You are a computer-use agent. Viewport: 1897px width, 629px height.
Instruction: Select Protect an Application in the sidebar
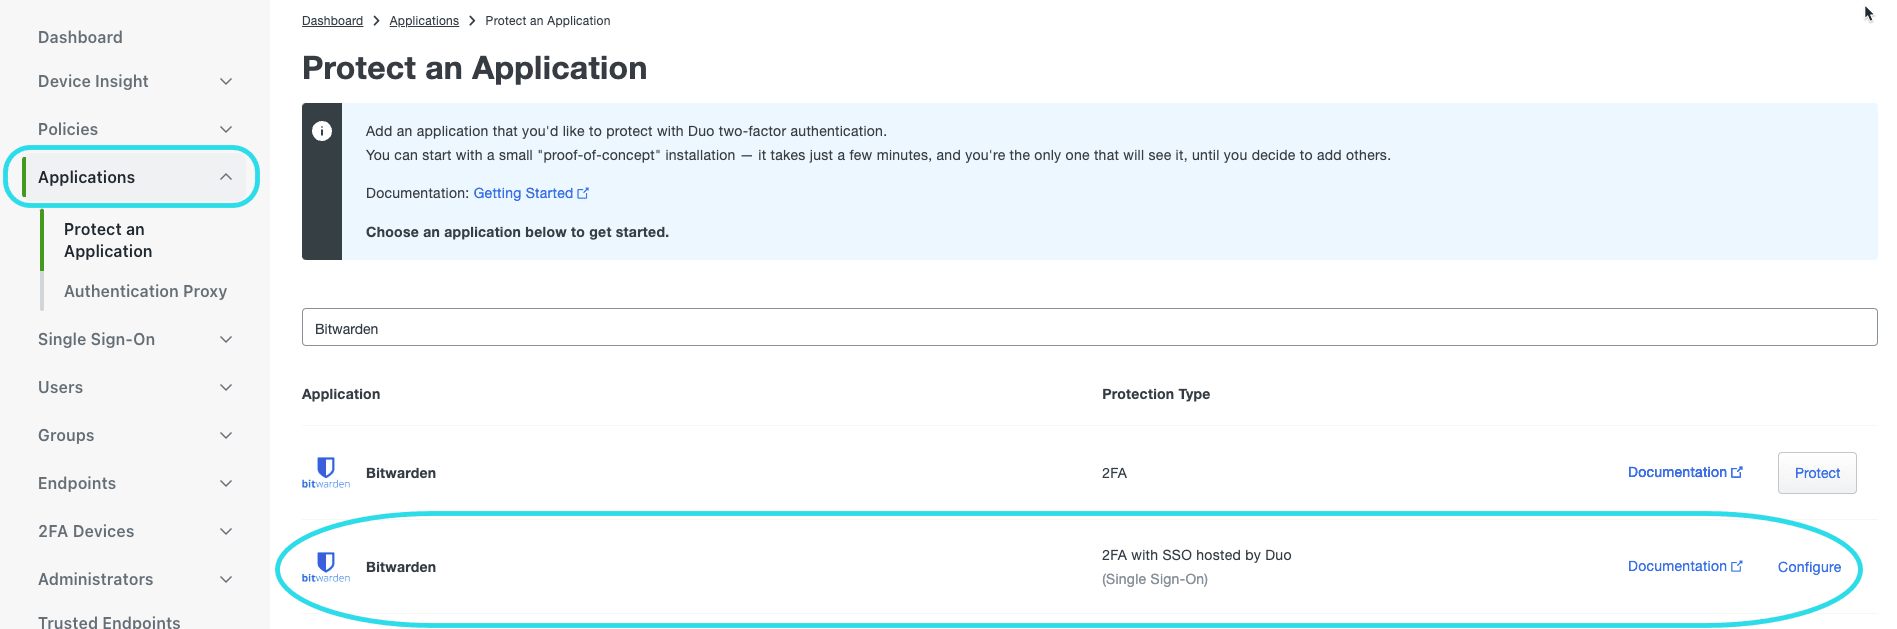[x=108, y=240]
